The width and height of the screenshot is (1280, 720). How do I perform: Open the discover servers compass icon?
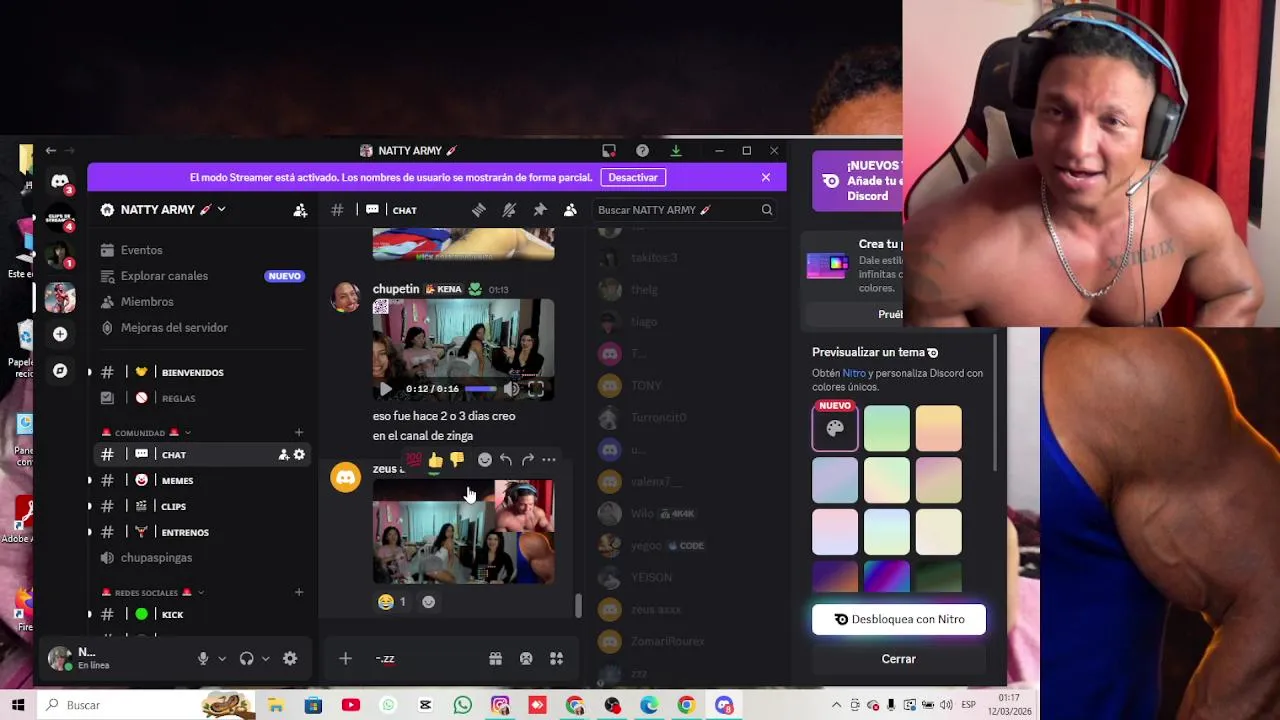[x=60, y=371]
